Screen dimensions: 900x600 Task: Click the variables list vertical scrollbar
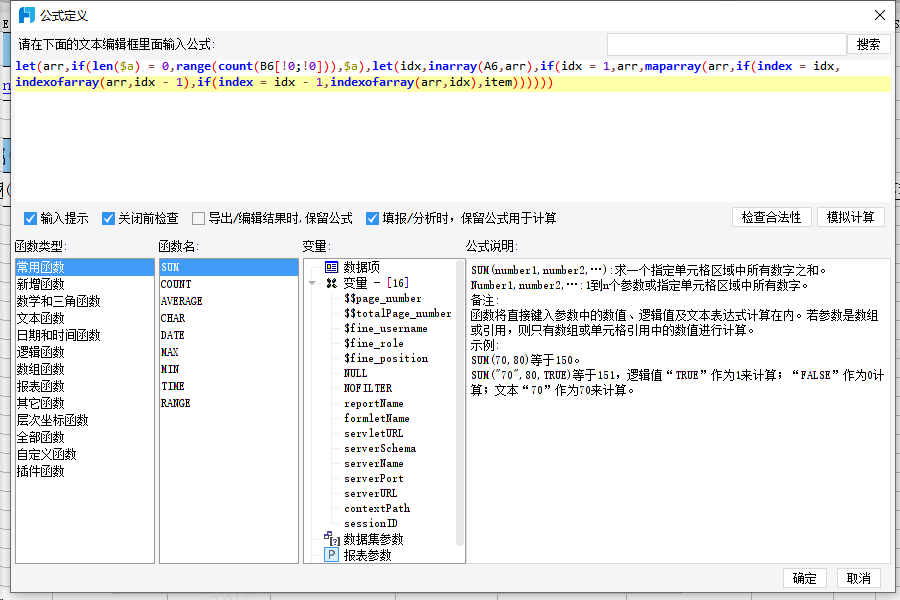coord(460,400)
